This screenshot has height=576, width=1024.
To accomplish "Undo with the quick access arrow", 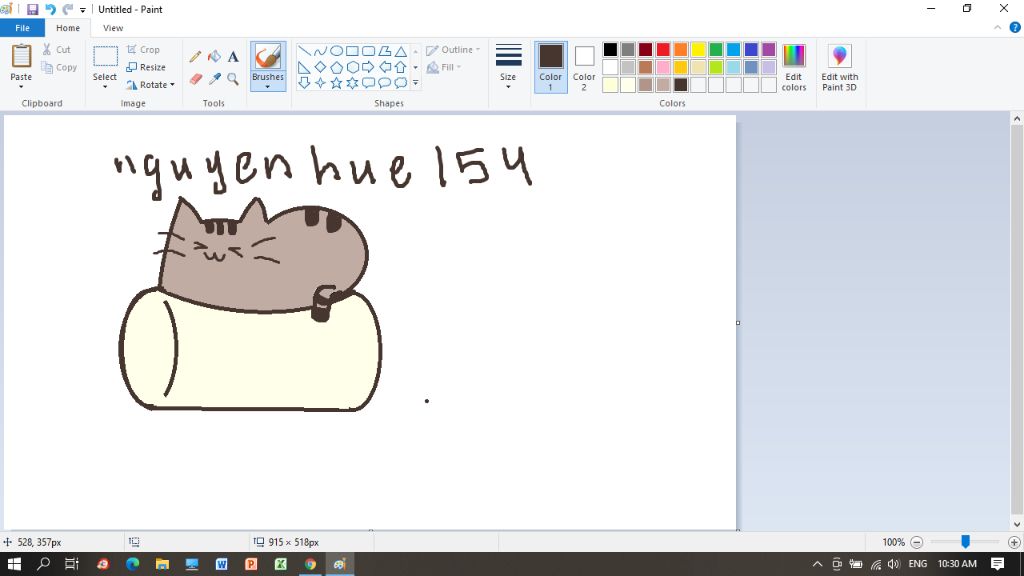I will tap(50, 9).
